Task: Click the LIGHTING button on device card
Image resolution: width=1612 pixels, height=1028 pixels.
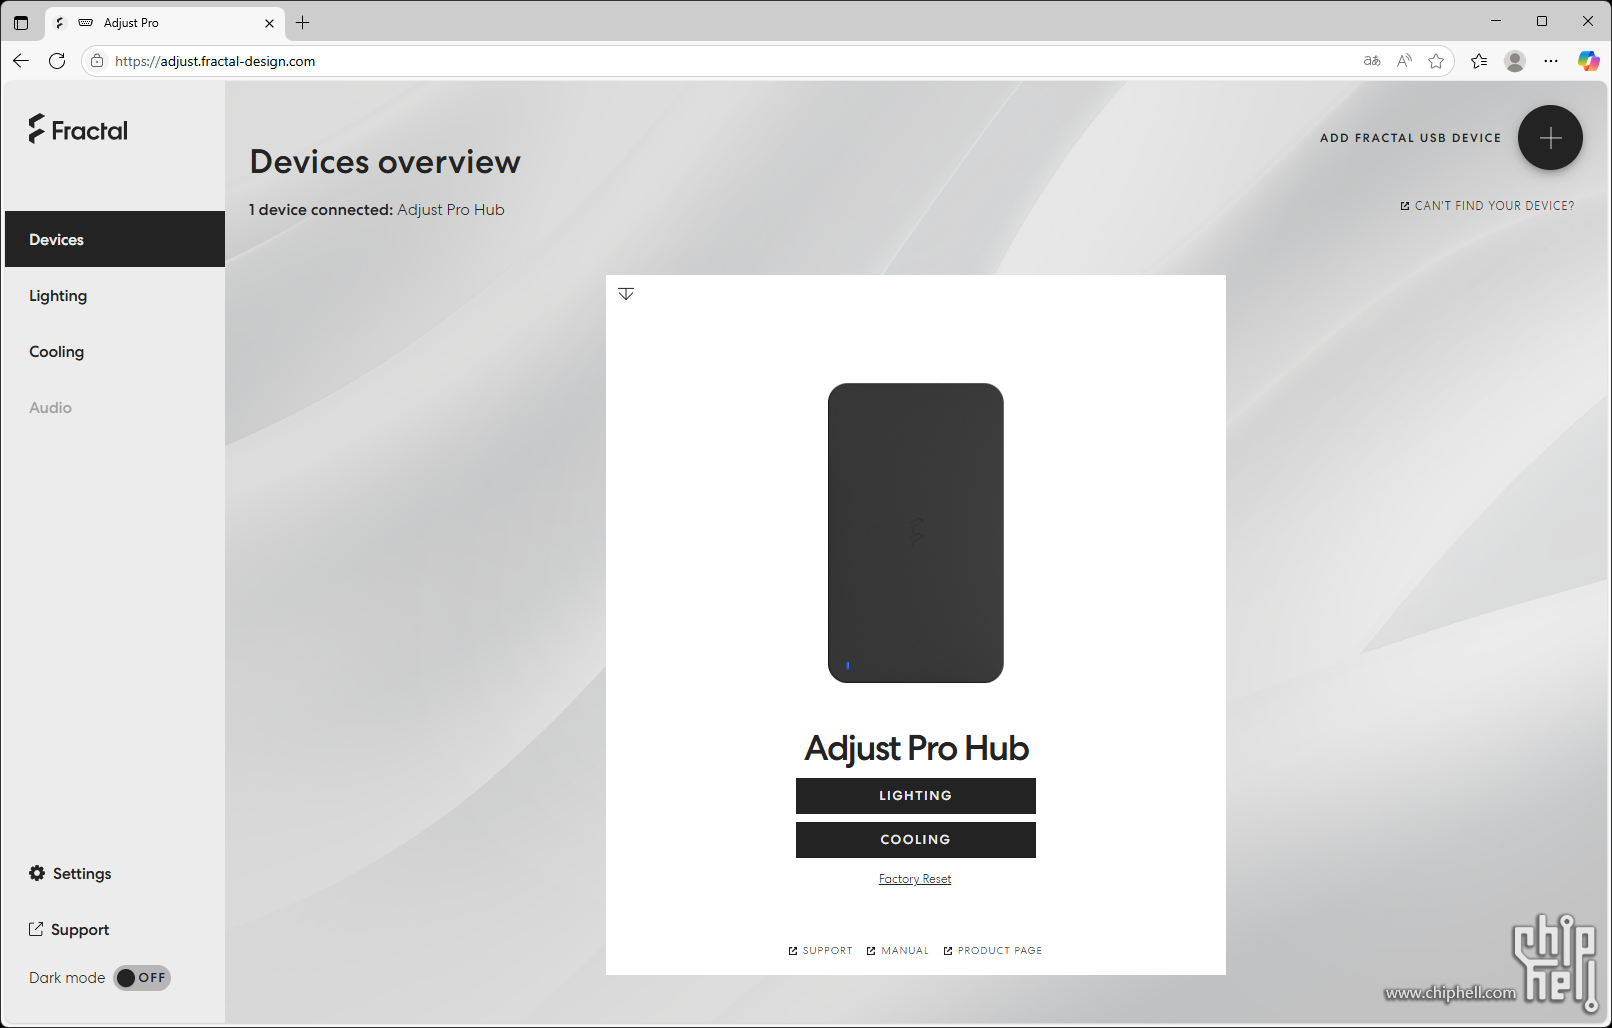Action: click(915, 796)
